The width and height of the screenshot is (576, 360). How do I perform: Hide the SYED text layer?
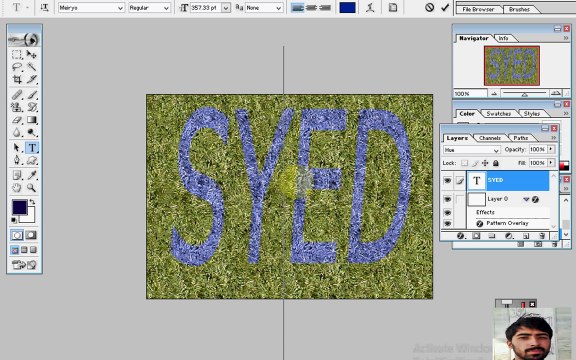[x=447, y=180]
